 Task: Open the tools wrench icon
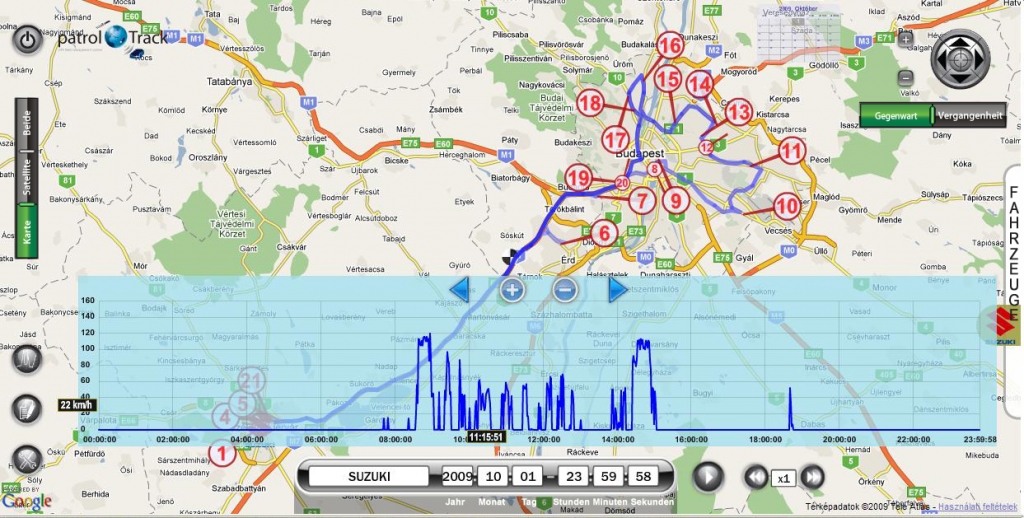(27, 459)
